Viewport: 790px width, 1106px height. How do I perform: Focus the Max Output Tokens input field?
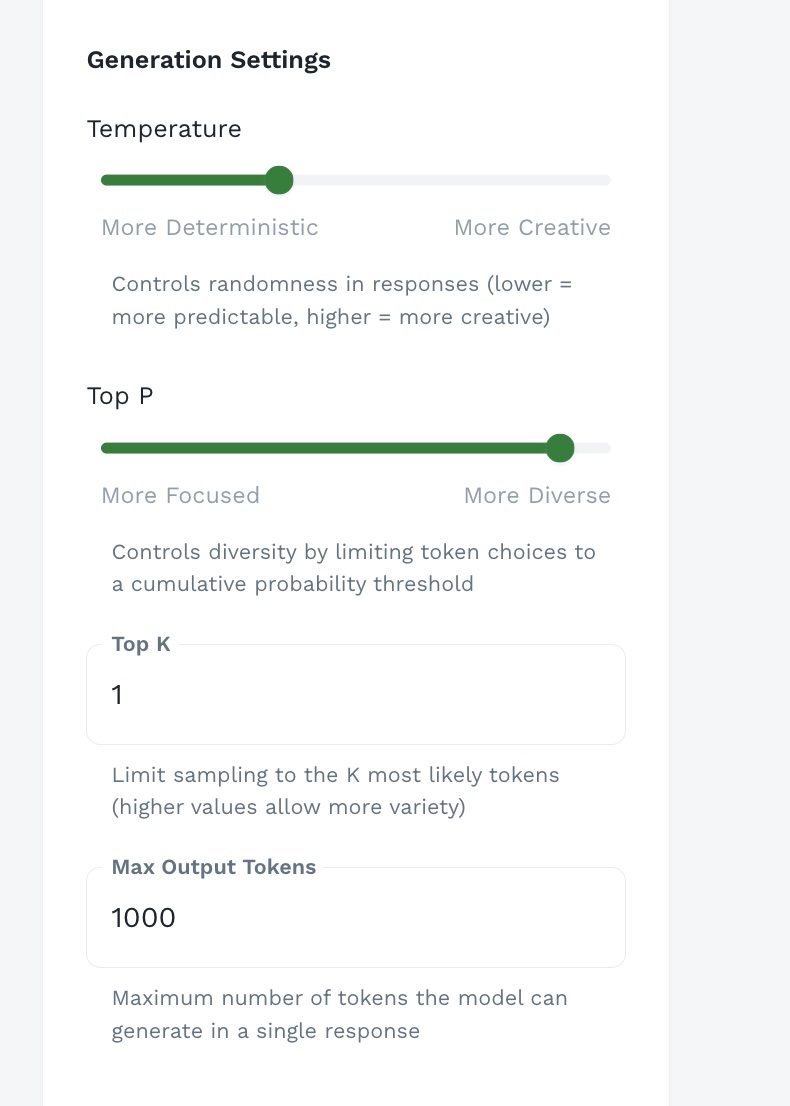click(x=355, y=918)
